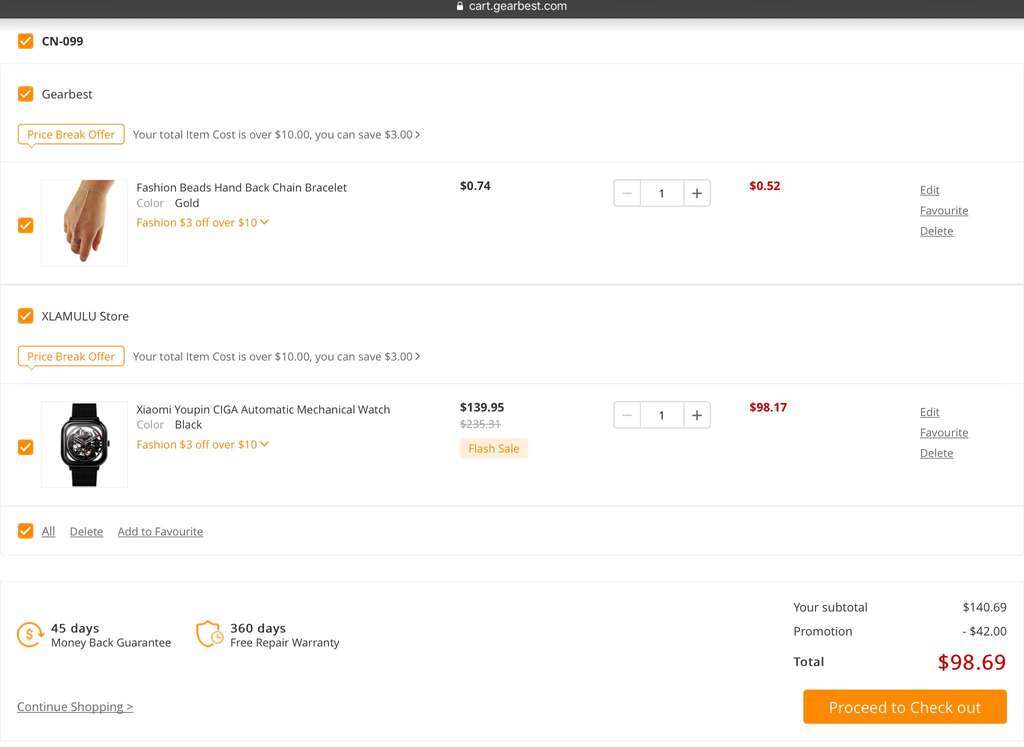The image size is (1024, 747).
Task: Open Continue Shopping link
Action: 75,707
